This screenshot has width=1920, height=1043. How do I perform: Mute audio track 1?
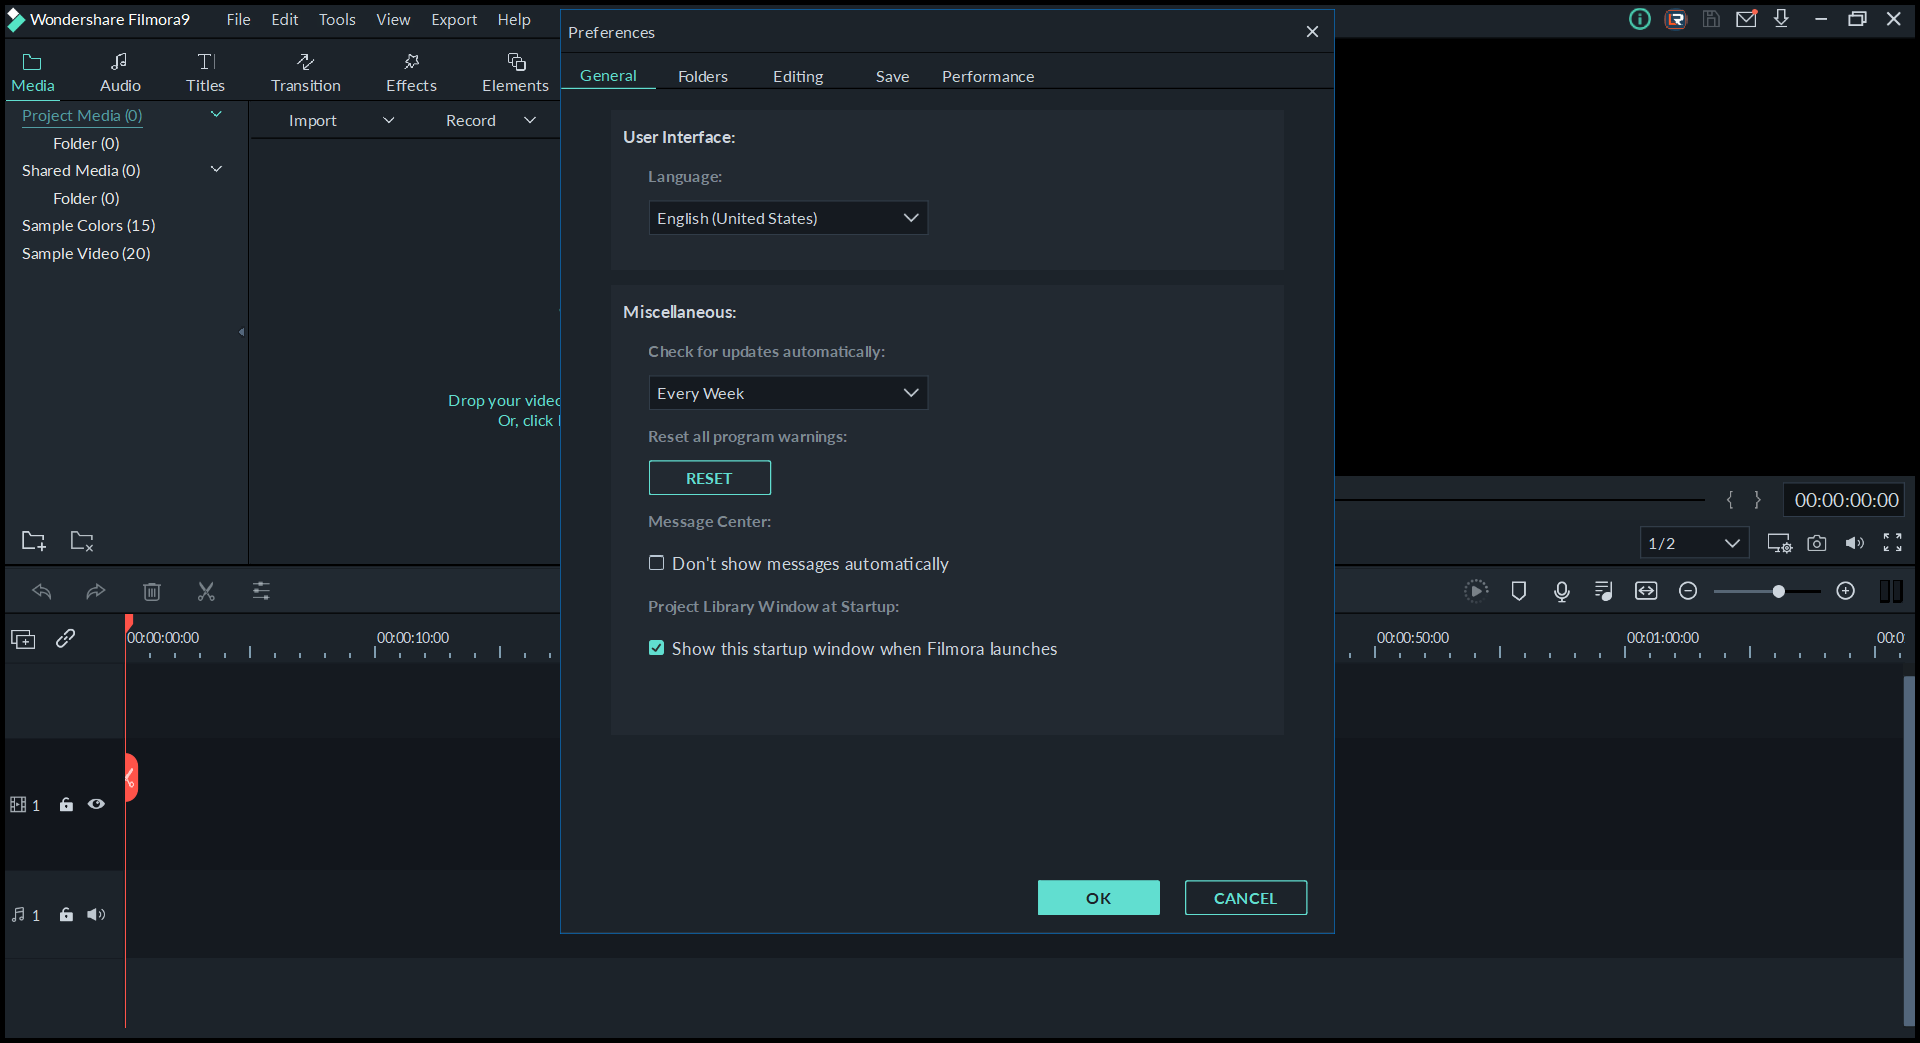tap(96, 914)
